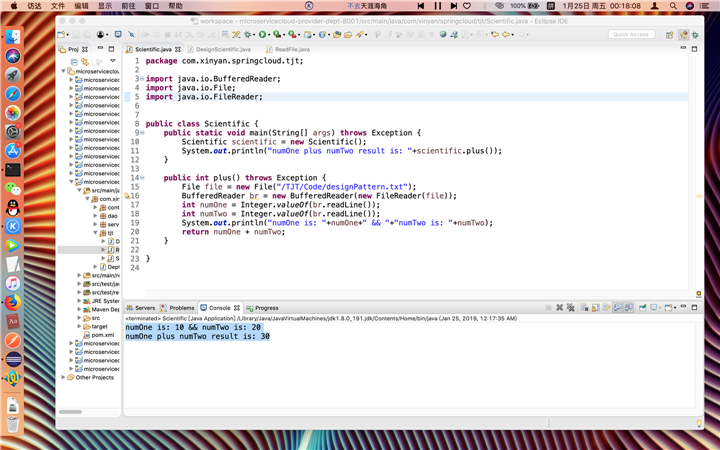This screenshot has height=450, width=720.
Task: Open Finder from the Dock
Action: 13,37
